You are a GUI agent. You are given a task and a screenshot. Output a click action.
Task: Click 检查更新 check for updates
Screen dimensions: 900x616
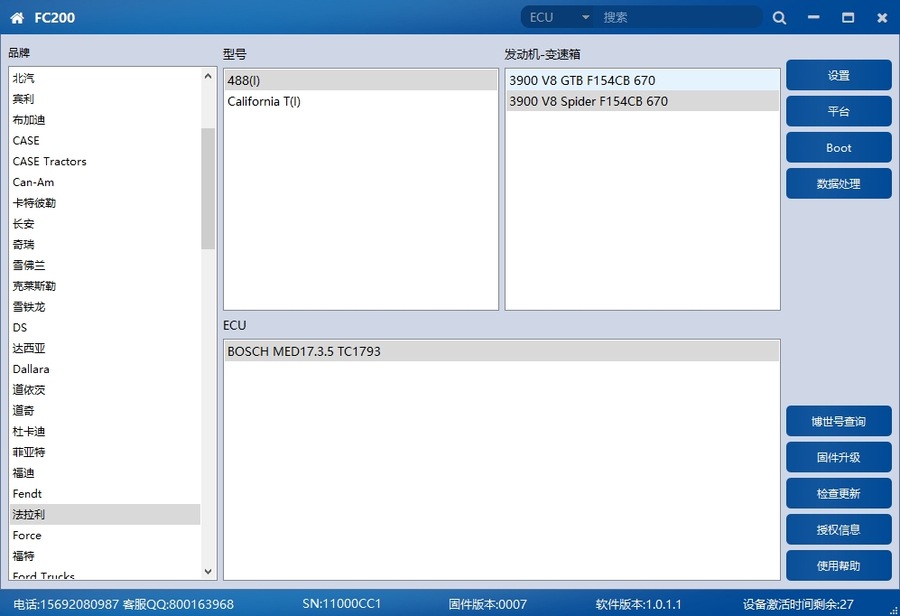pyautogui.click(x=839, y=494)
